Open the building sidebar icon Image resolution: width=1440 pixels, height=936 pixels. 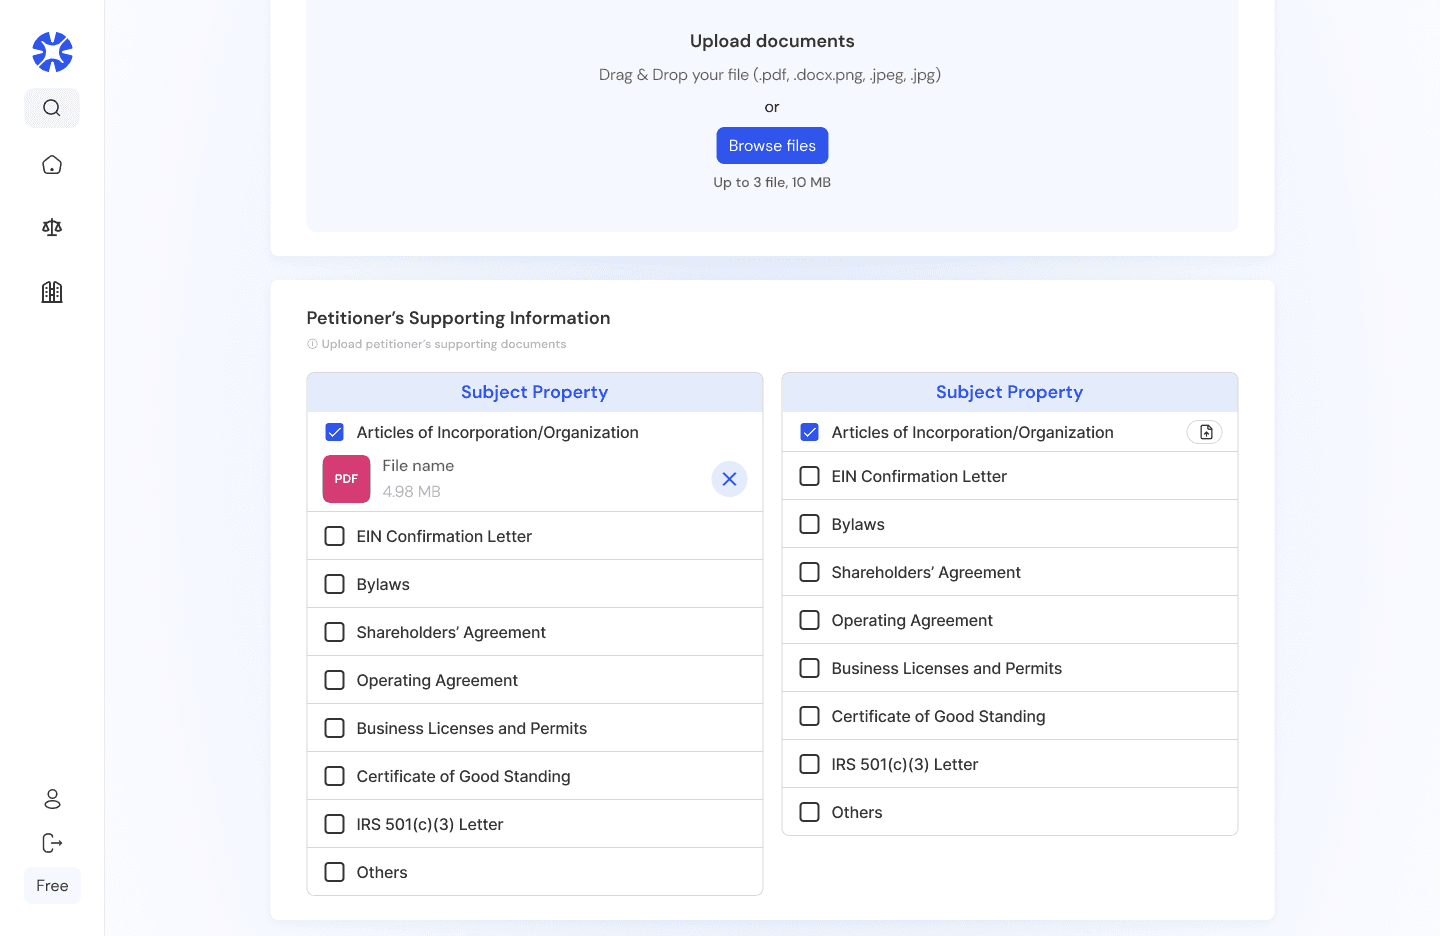pyautogui.click(x=52, y=292)
